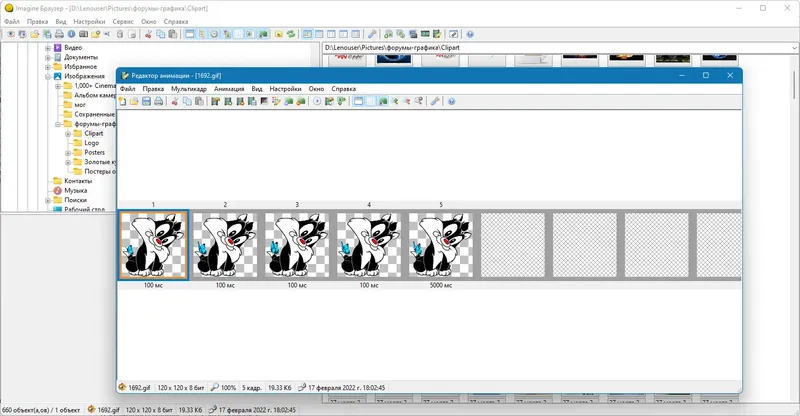Click the paste clipboard icon in Animation Editor toolbar

click(199, 102)
